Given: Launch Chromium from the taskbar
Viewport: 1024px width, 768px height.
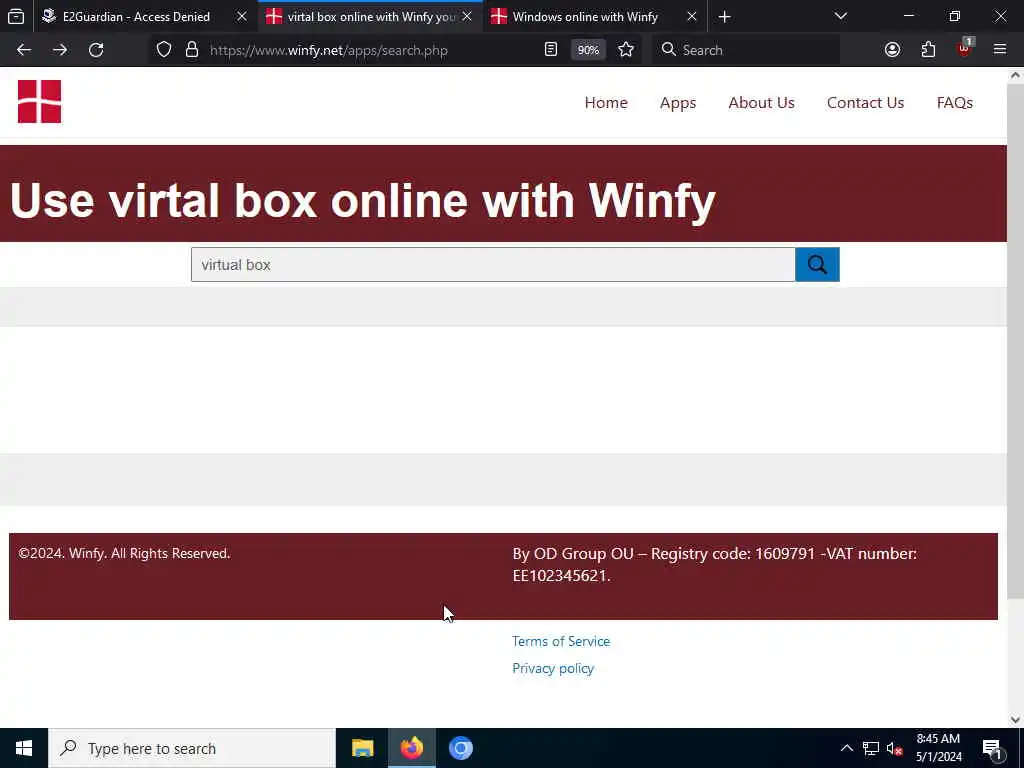Looking at the screenshot, I should click(x=460, y=748).
